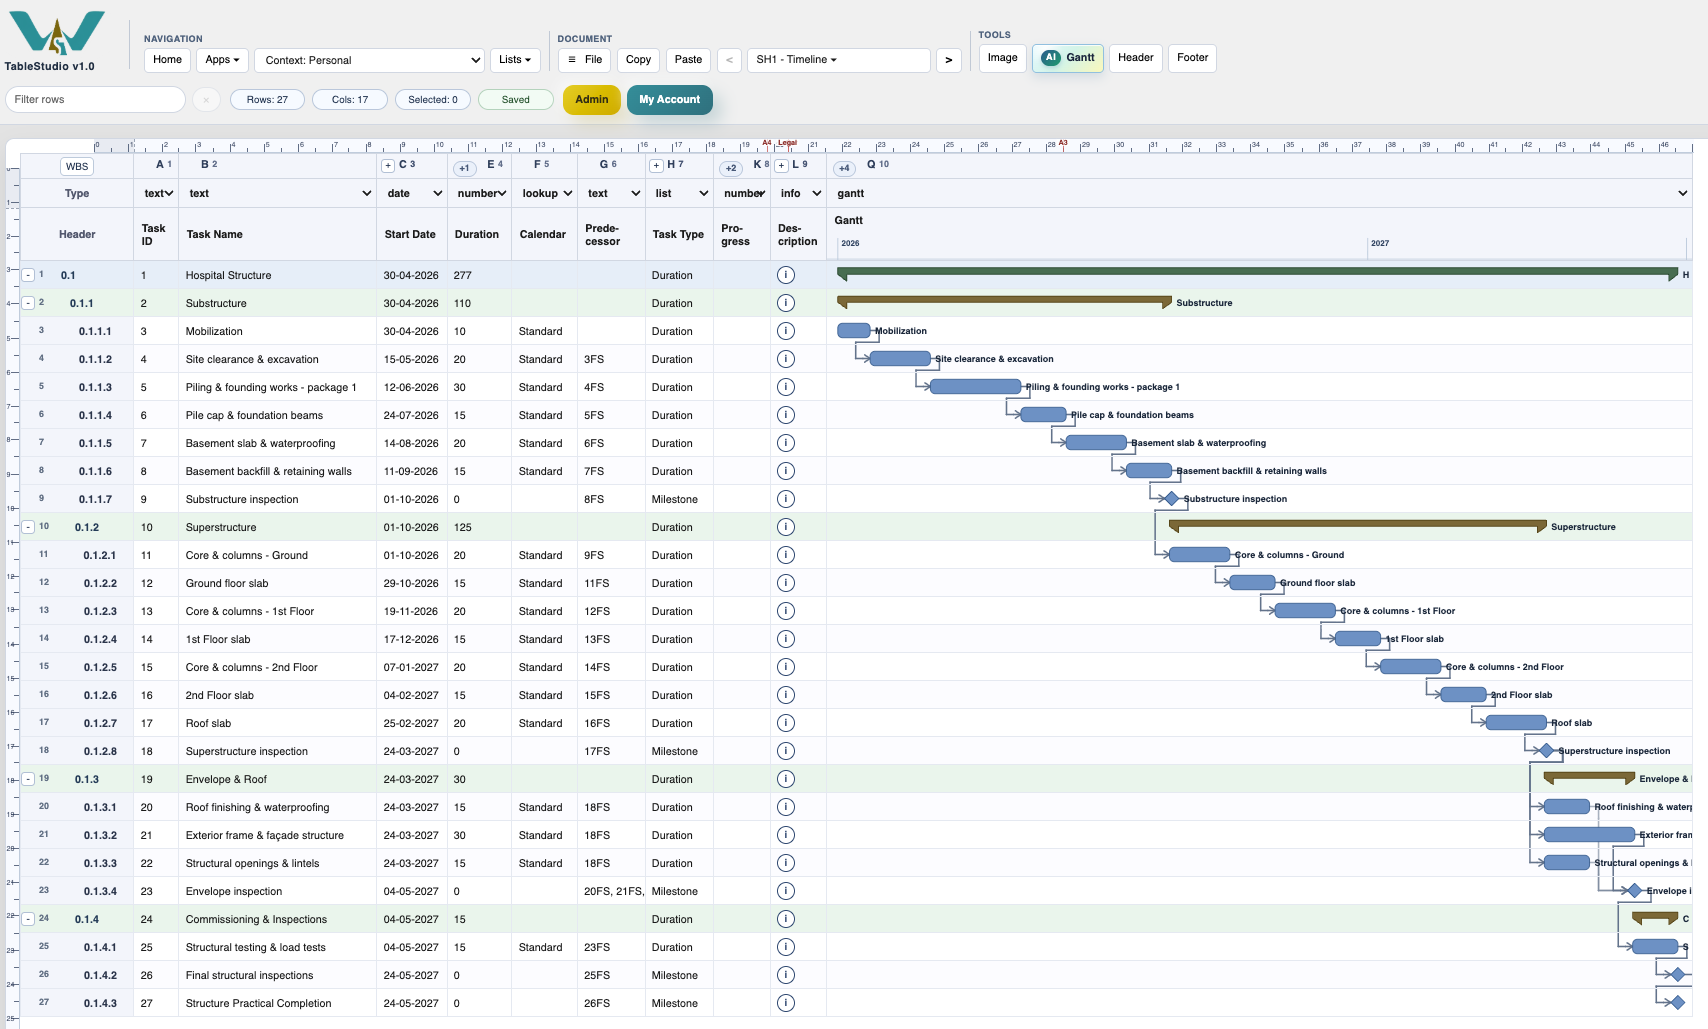This screenshot has height=1029, width=1708.
Task: Clear the row filter with the x button
Action: pyautogui.click(x=206, y=100)
